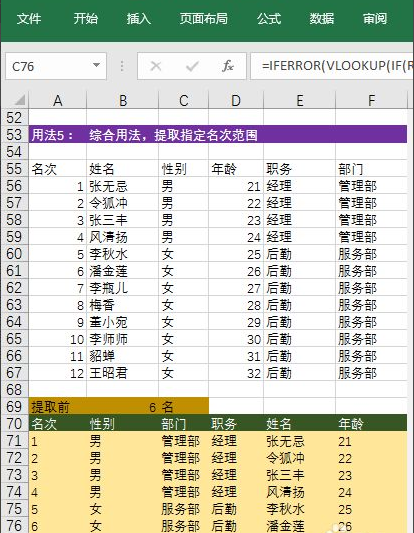Click the 名次 header cell in row 55

click(57, 169)
